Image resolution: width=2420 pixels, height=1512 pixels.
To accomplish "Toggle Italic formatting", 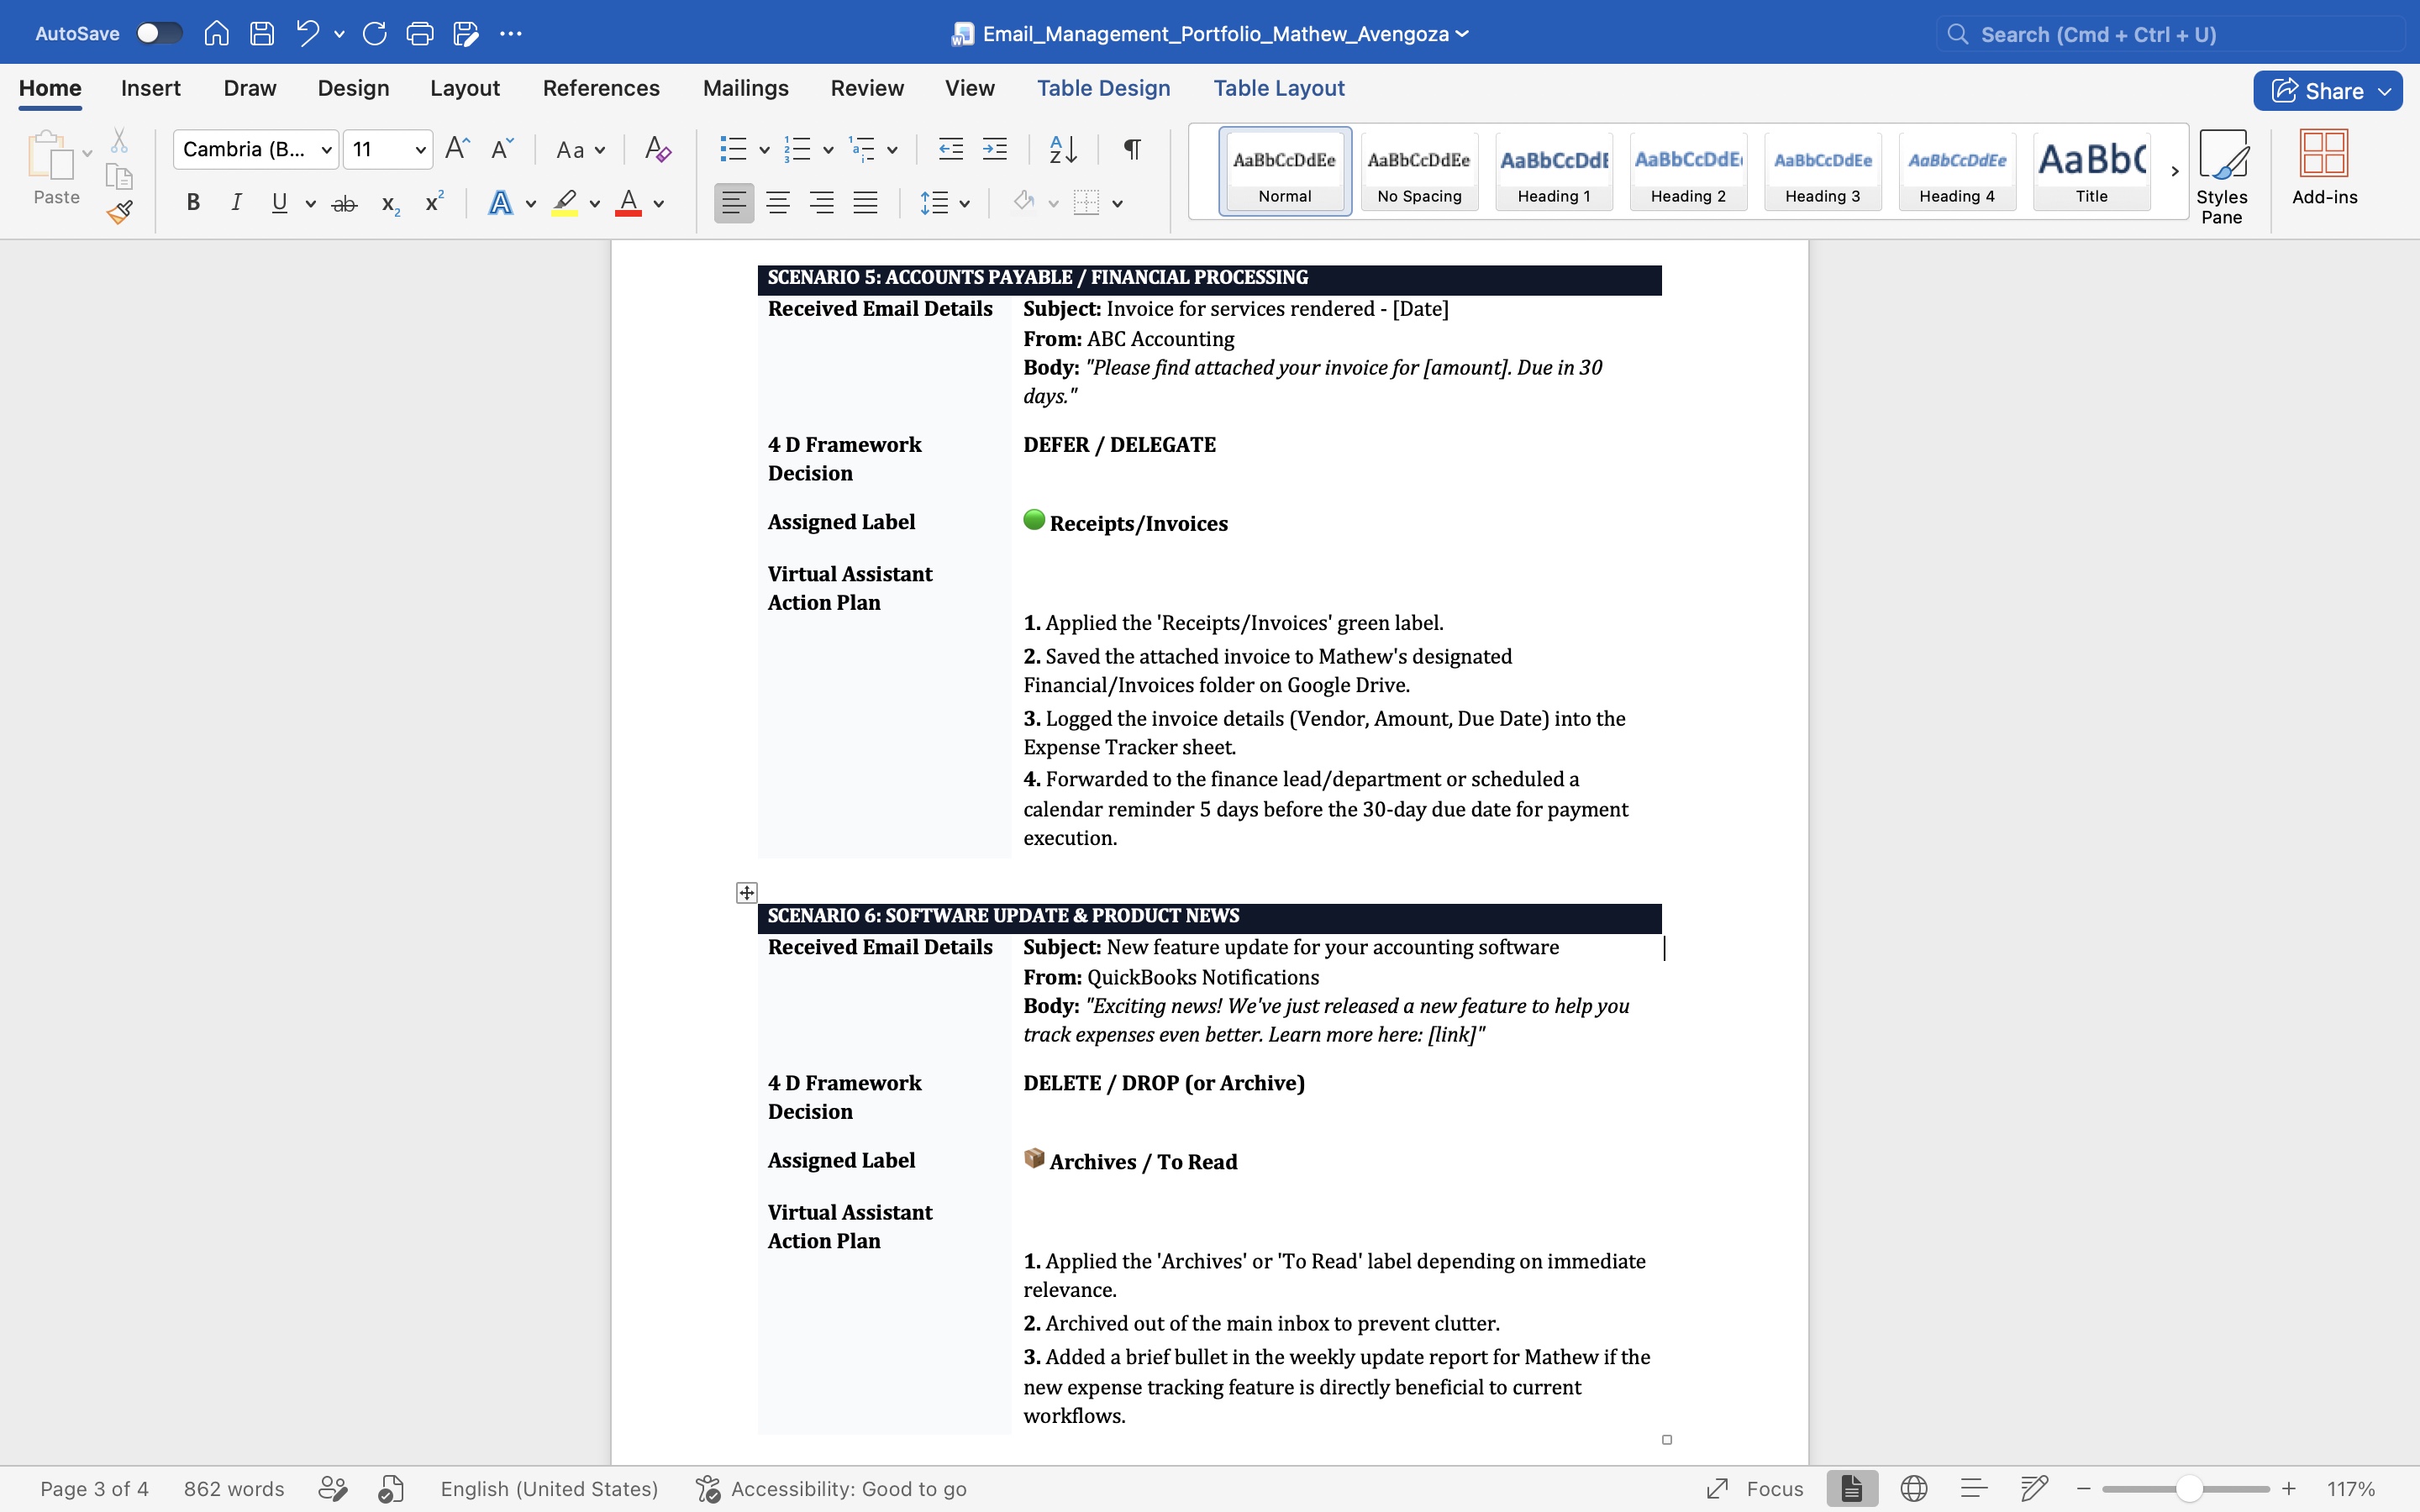I will point(236,203).
